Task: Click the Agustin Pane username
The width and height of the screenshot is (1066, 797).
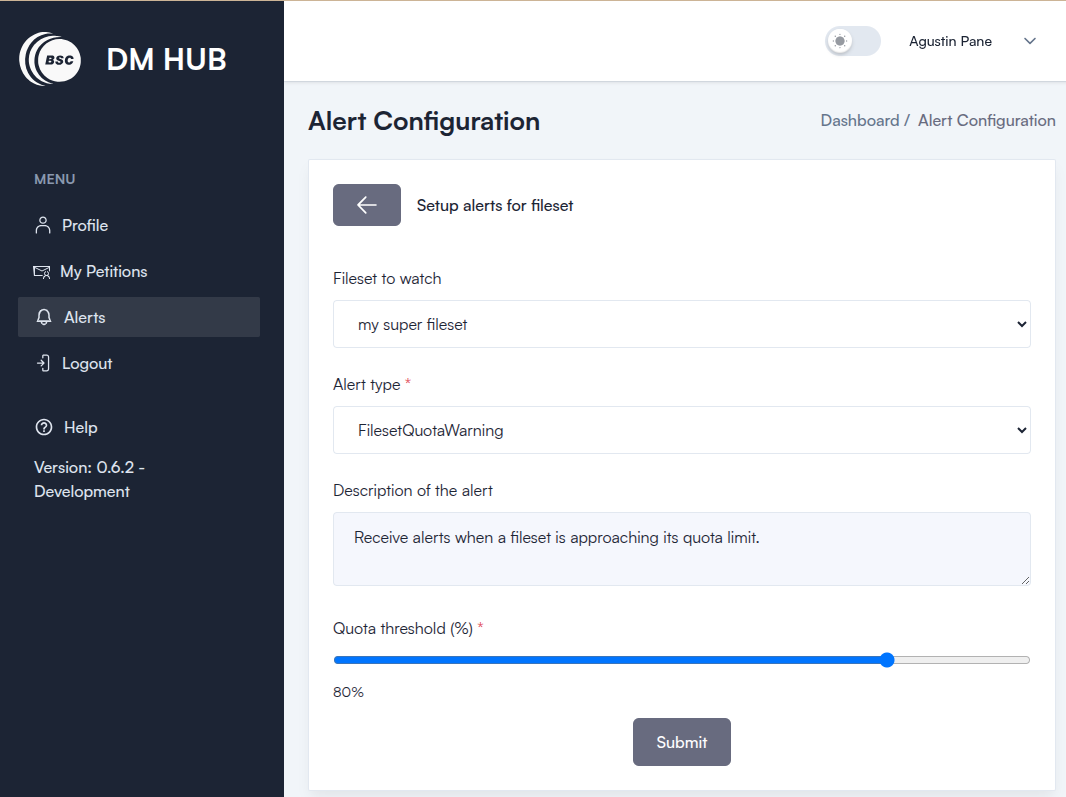Action: click(x=950, y=41)
